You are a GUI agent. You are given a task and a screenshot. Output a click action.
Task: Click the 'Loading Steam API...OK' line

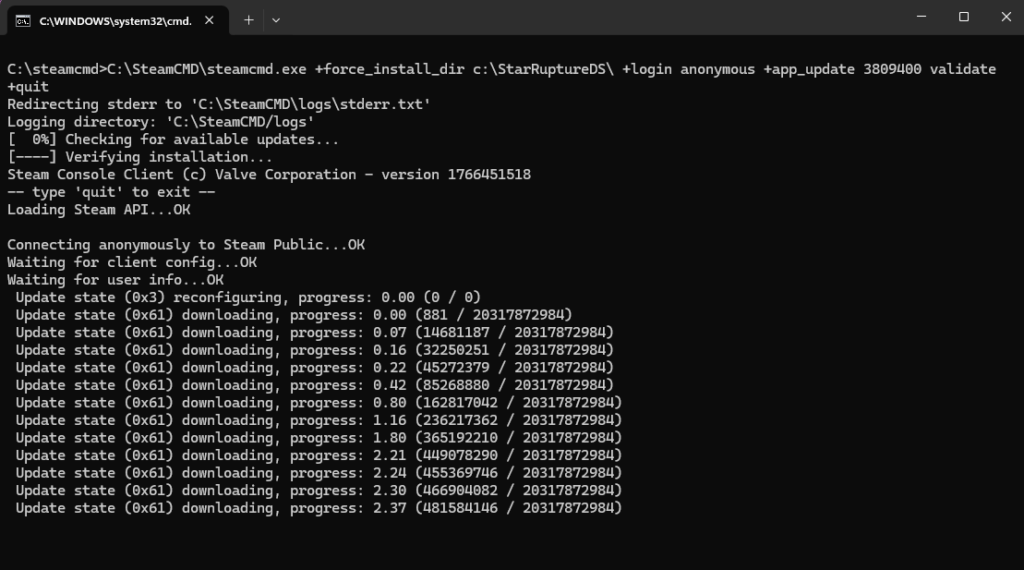(98, 209)
